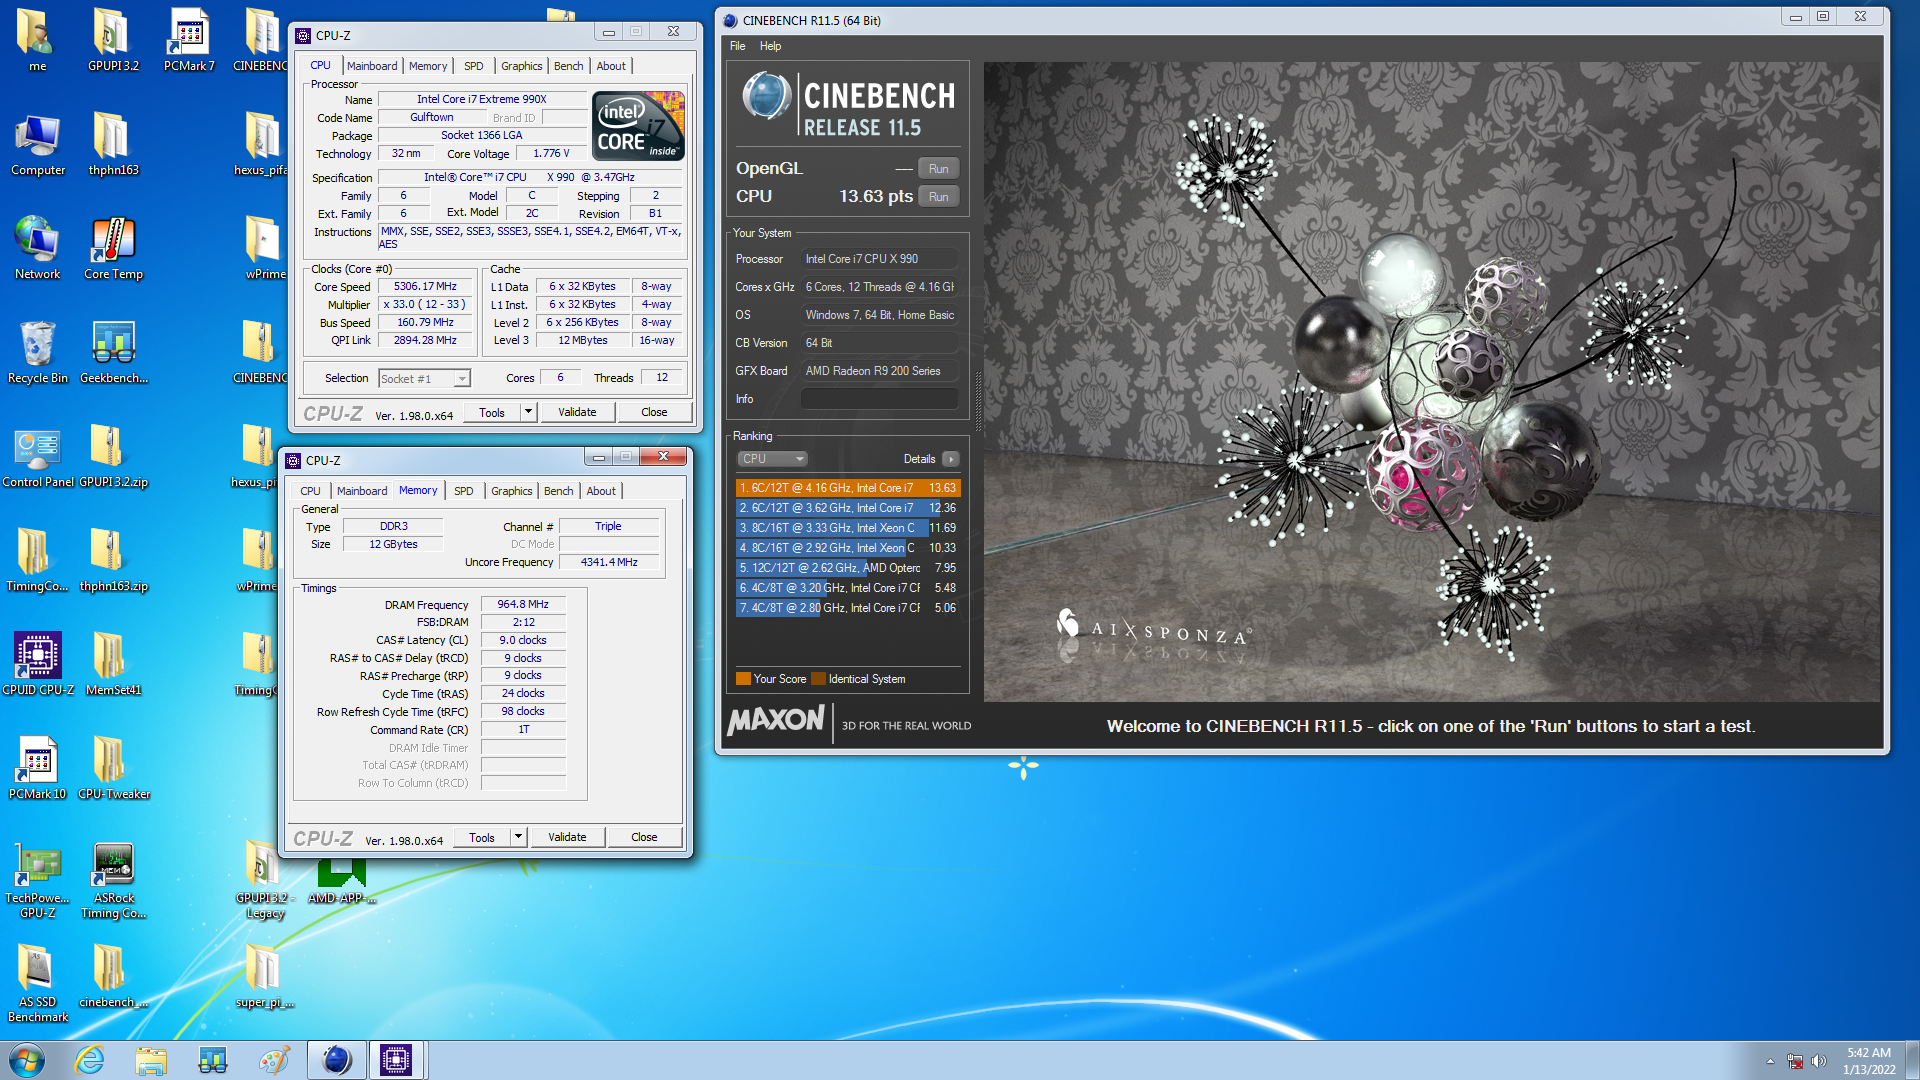Select CPU tab in Memory CPU-Z window

(310, 491)
